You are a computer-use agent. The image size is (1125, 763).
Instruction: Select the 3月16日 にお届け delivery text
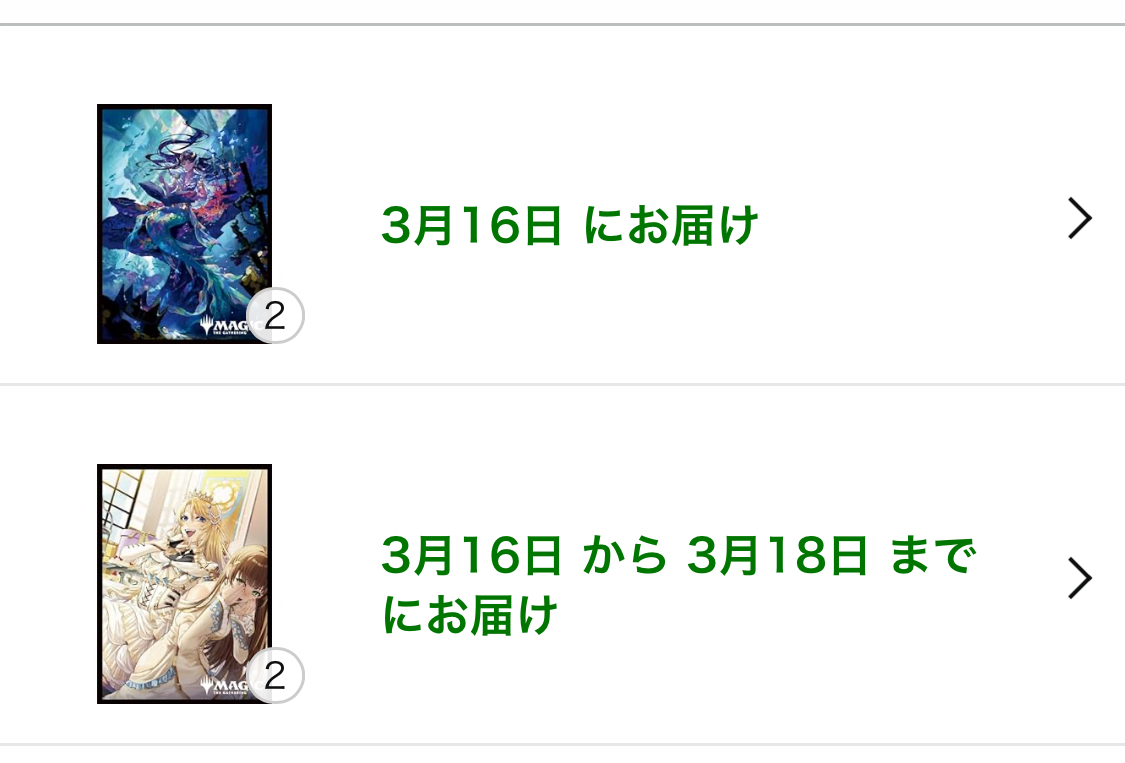click(570, 225)
